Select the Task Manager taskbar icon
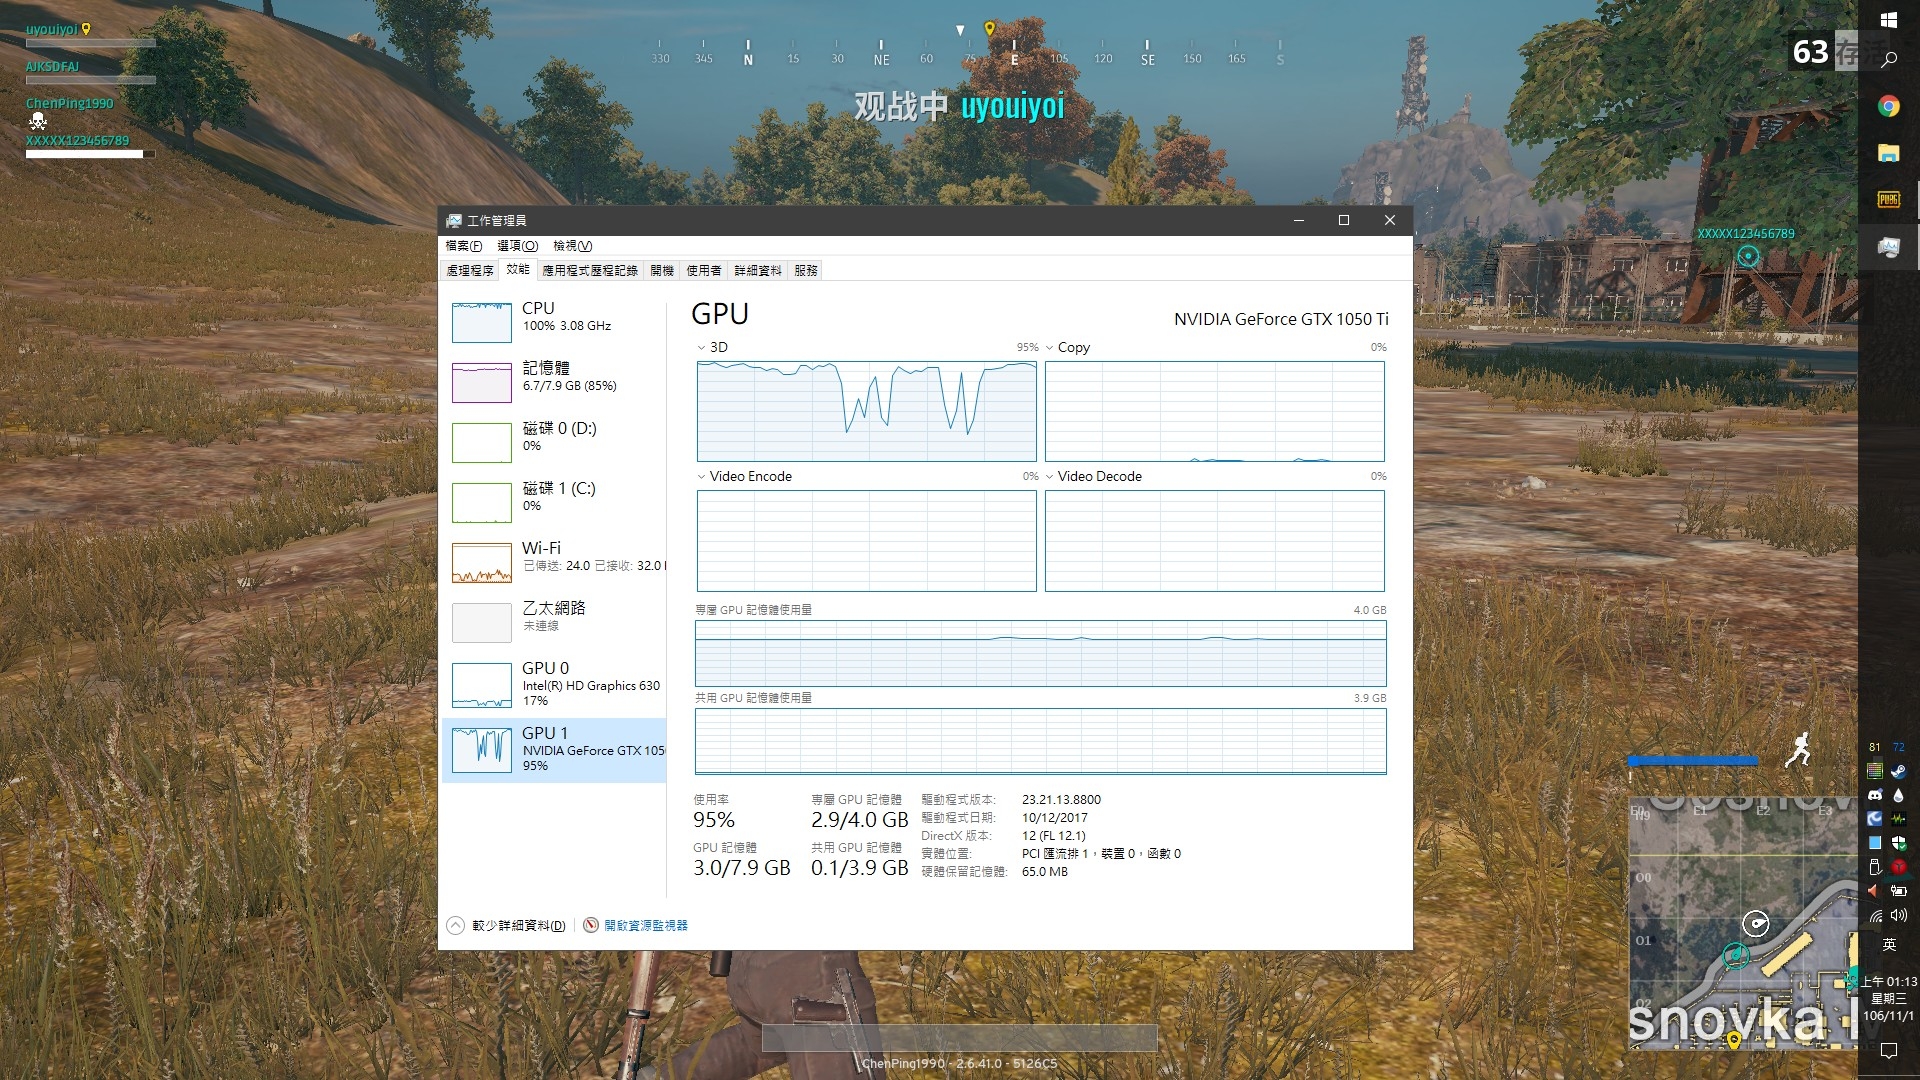The image size is (1920, 1080). [1888, 246]
